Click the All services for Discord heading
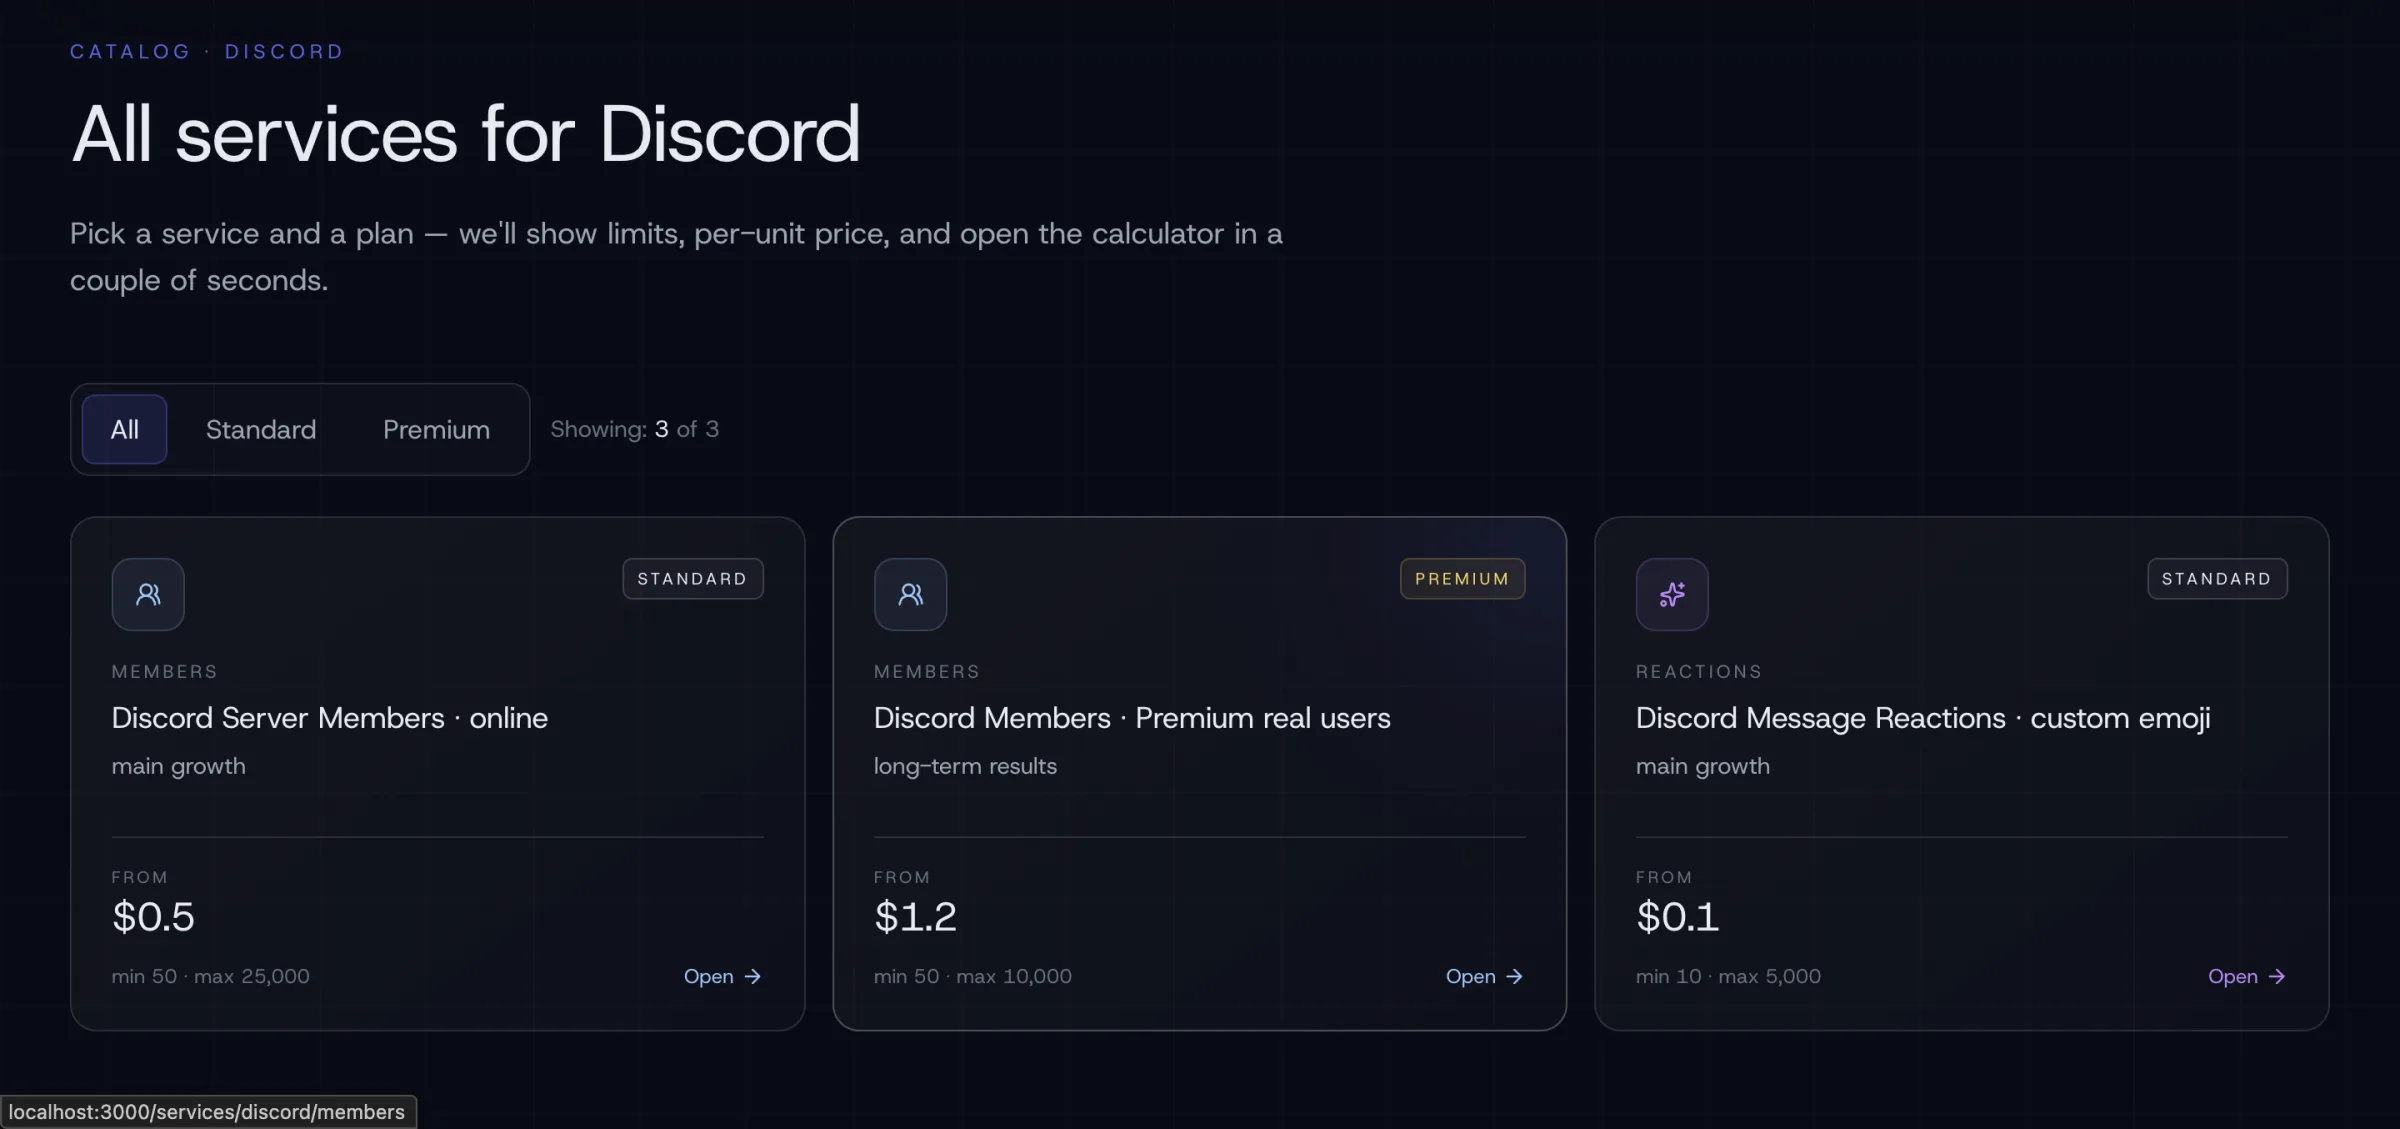This screenshot has height=1129, width=2400. tap(465, 134)
